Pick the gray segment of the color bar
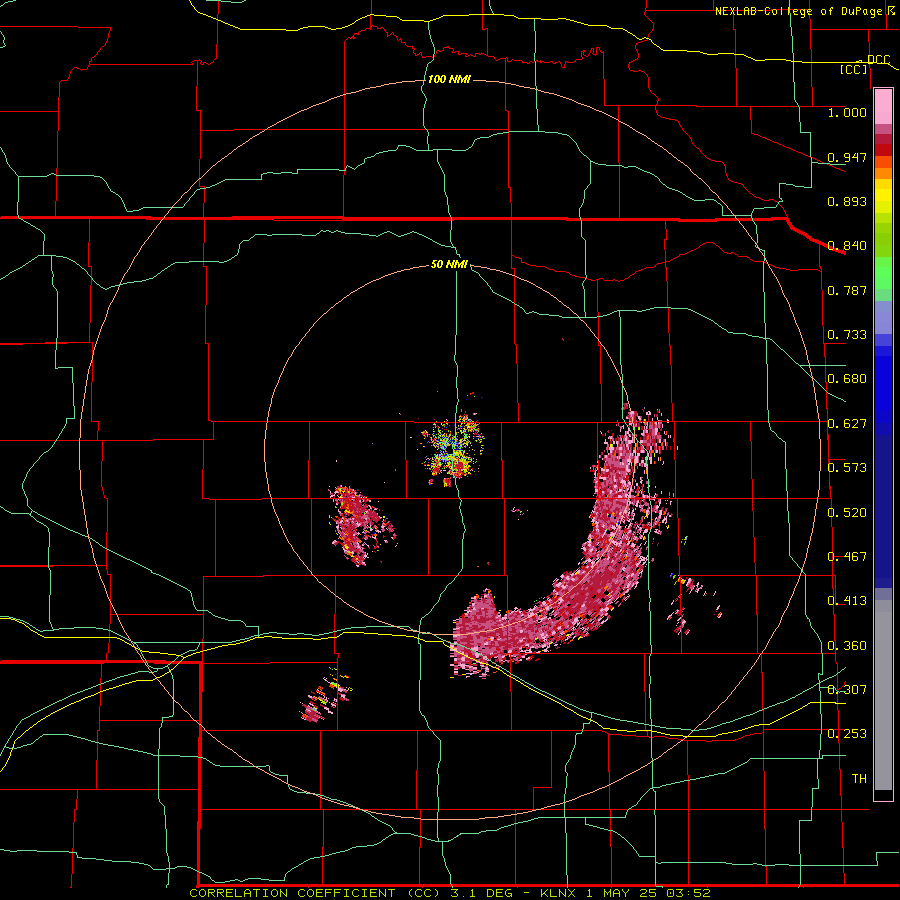This screenshot has width=900, height=900. tap(883, 695)
